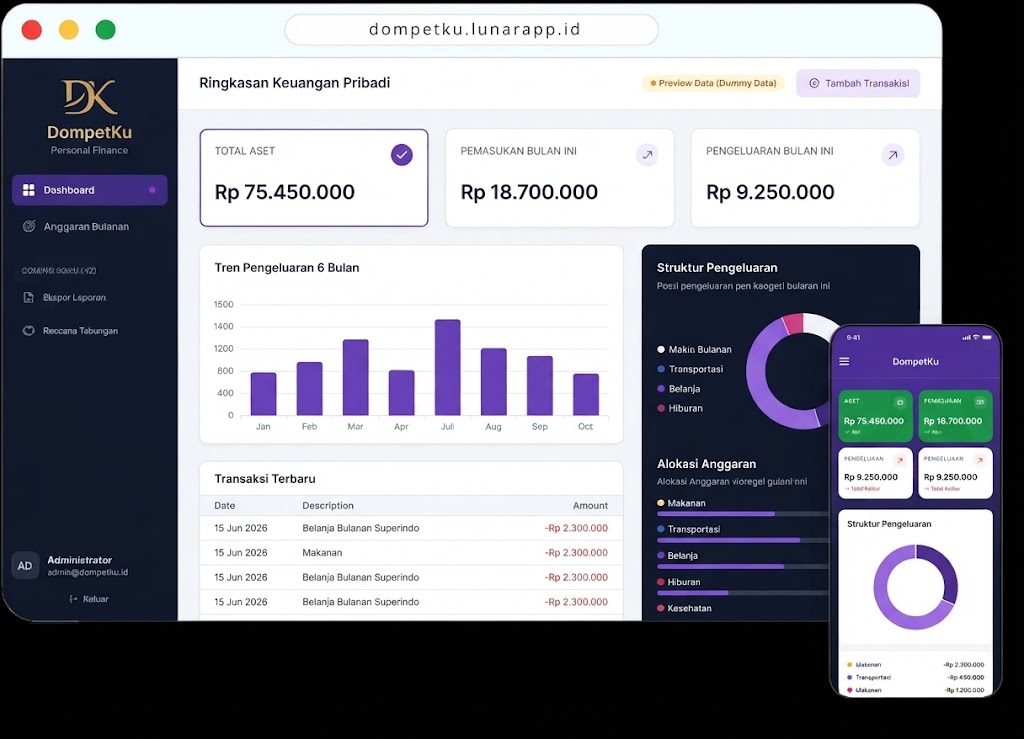Select the Total Aset card

[314, 178]
